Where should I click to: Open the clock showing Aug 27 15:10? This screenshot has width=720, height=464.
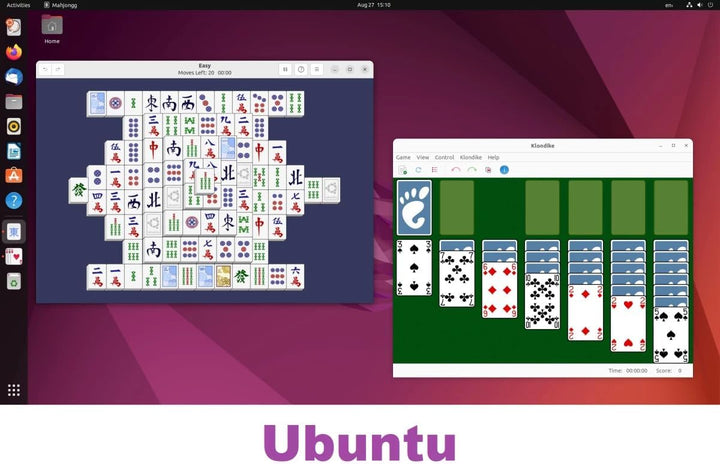click(374, 5)
